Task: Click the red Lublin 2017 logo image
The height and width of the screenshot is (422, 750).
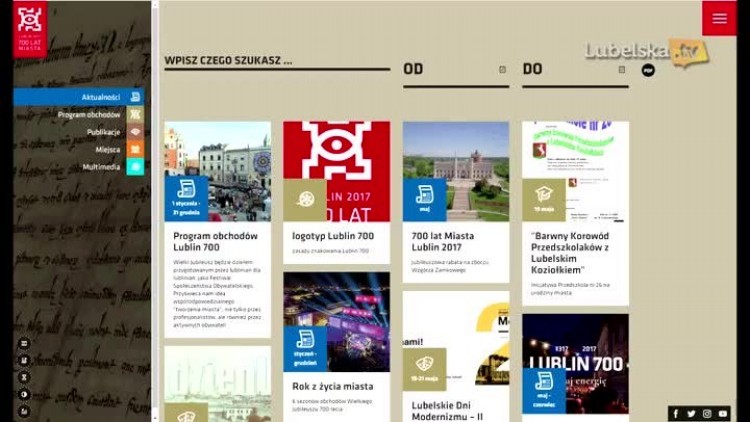Action: 337,171
